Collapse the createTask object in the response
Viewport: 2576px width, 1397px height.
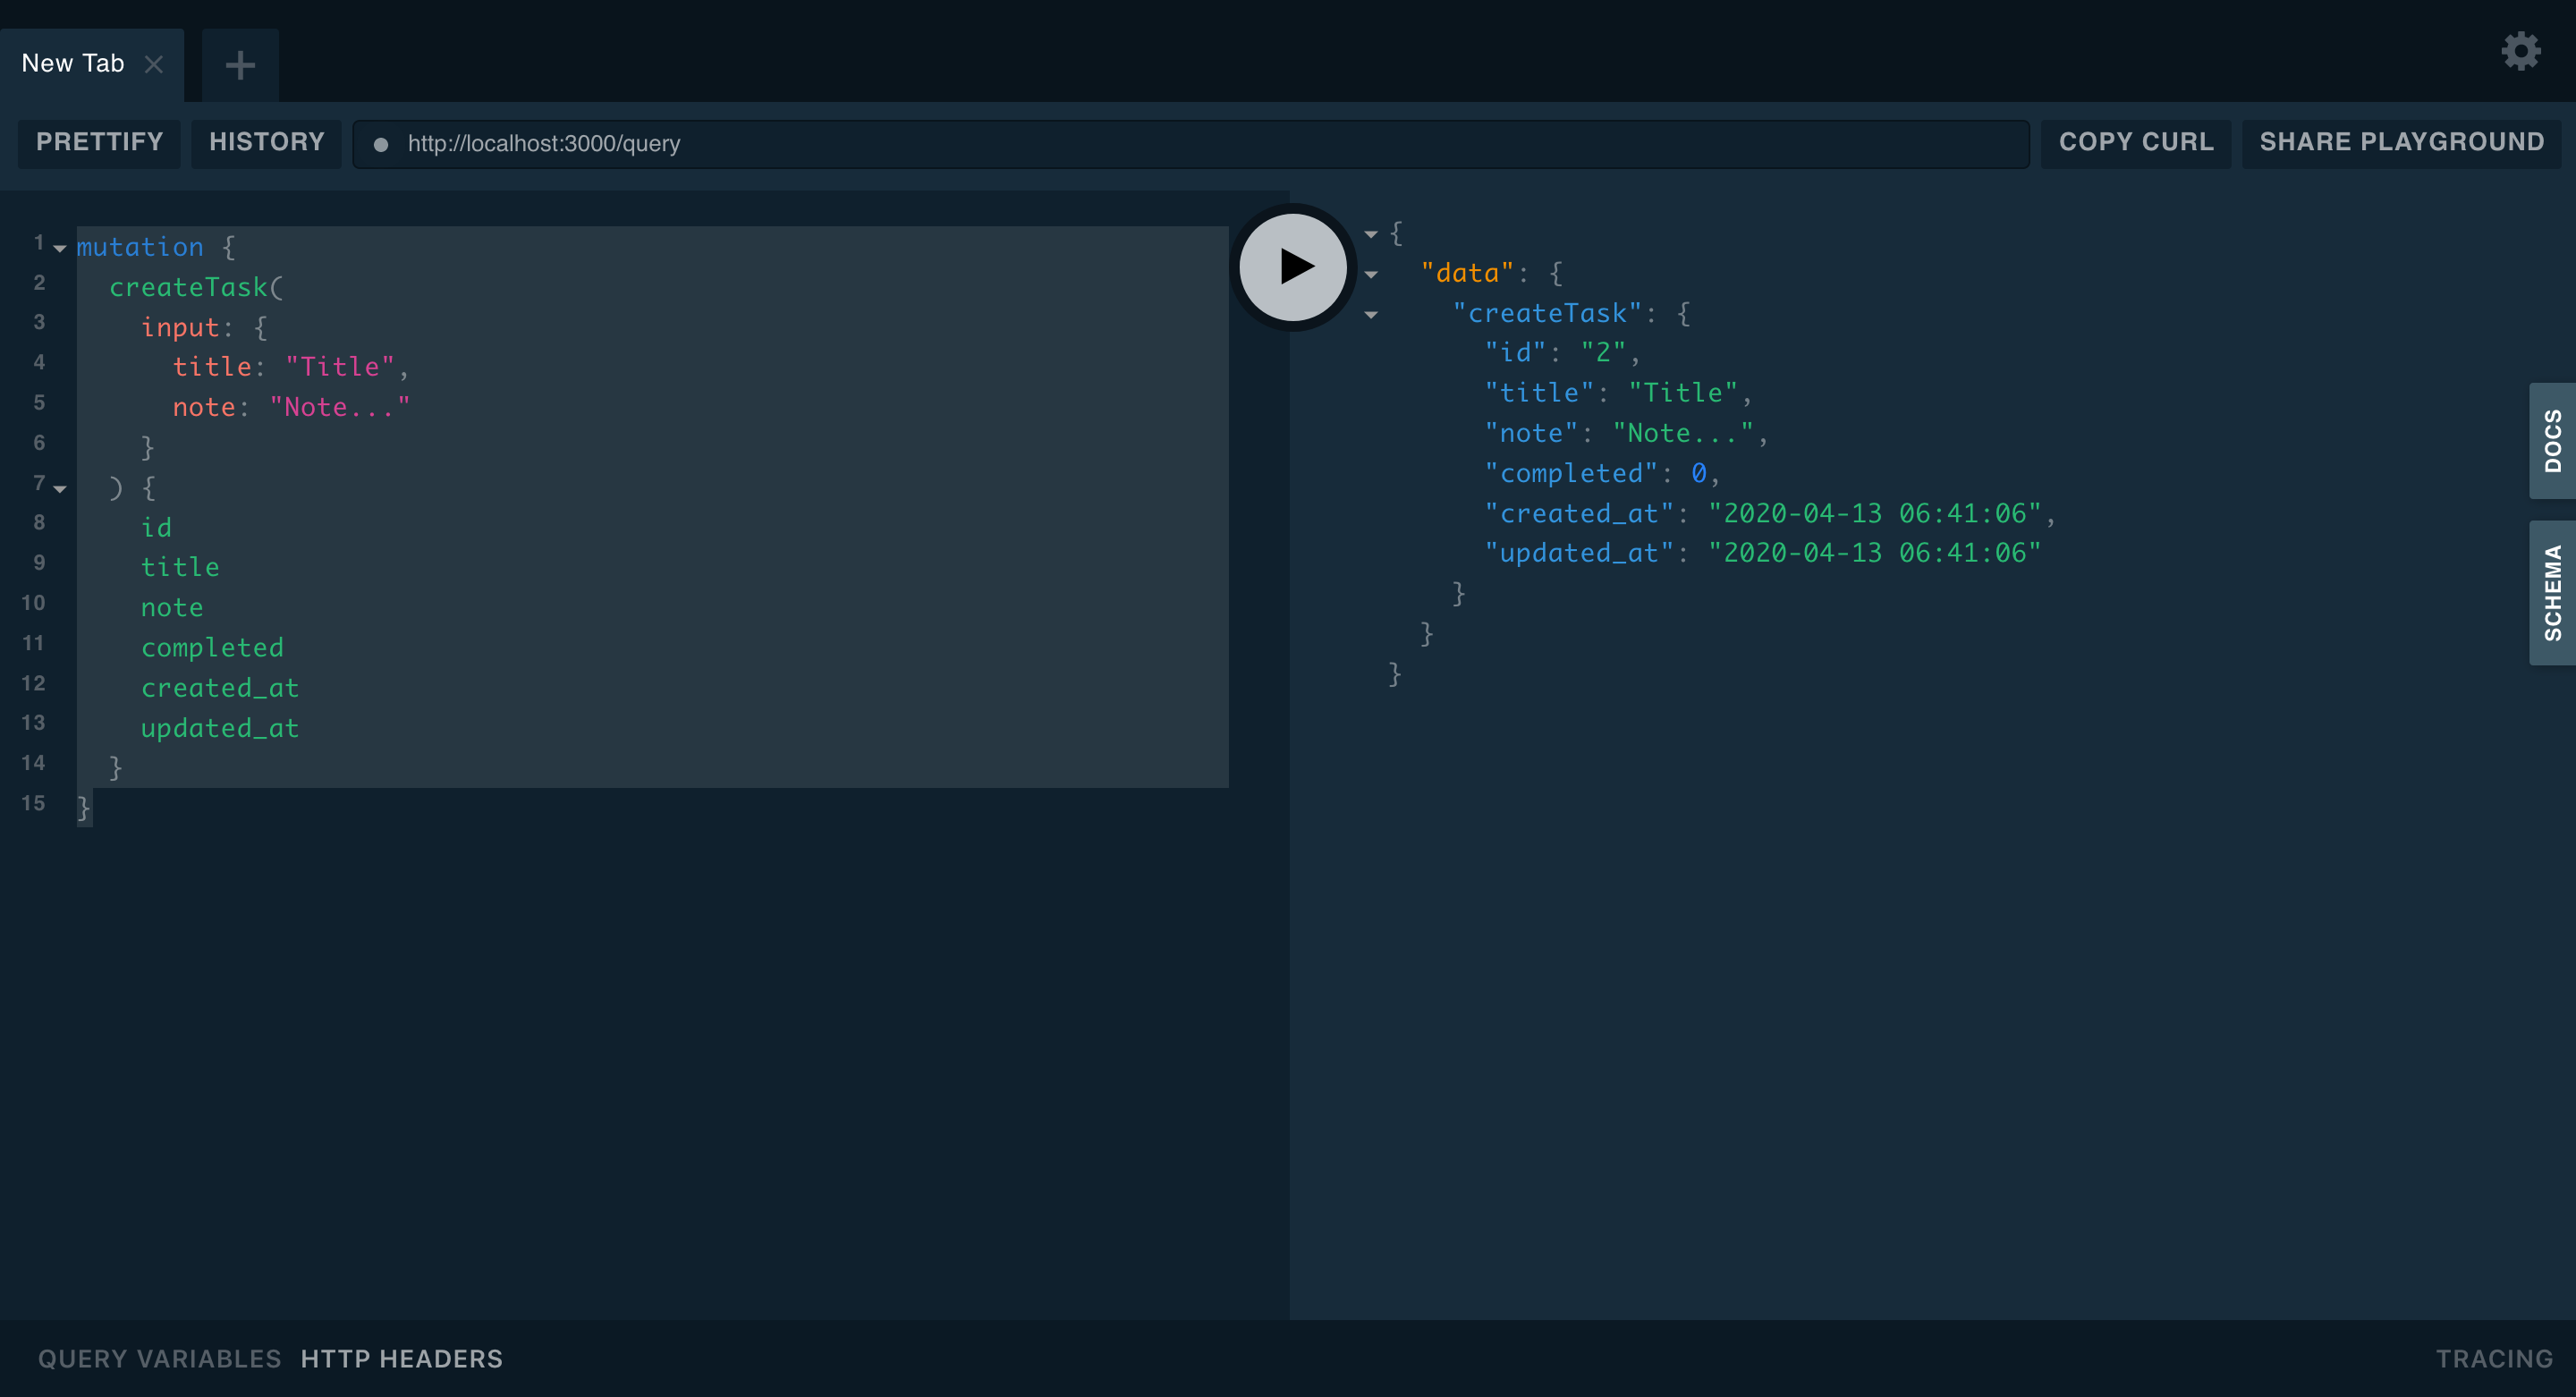click(1371, 314)
